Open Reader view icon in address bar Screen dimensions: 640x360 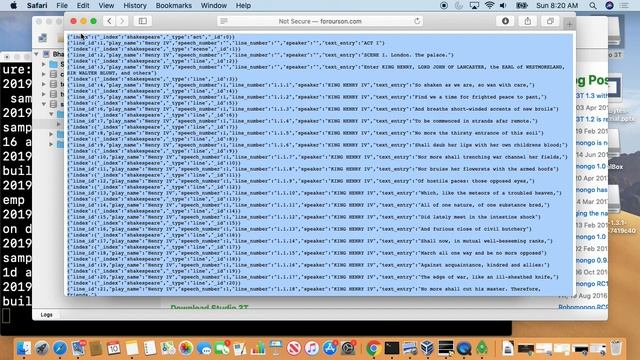224,21
